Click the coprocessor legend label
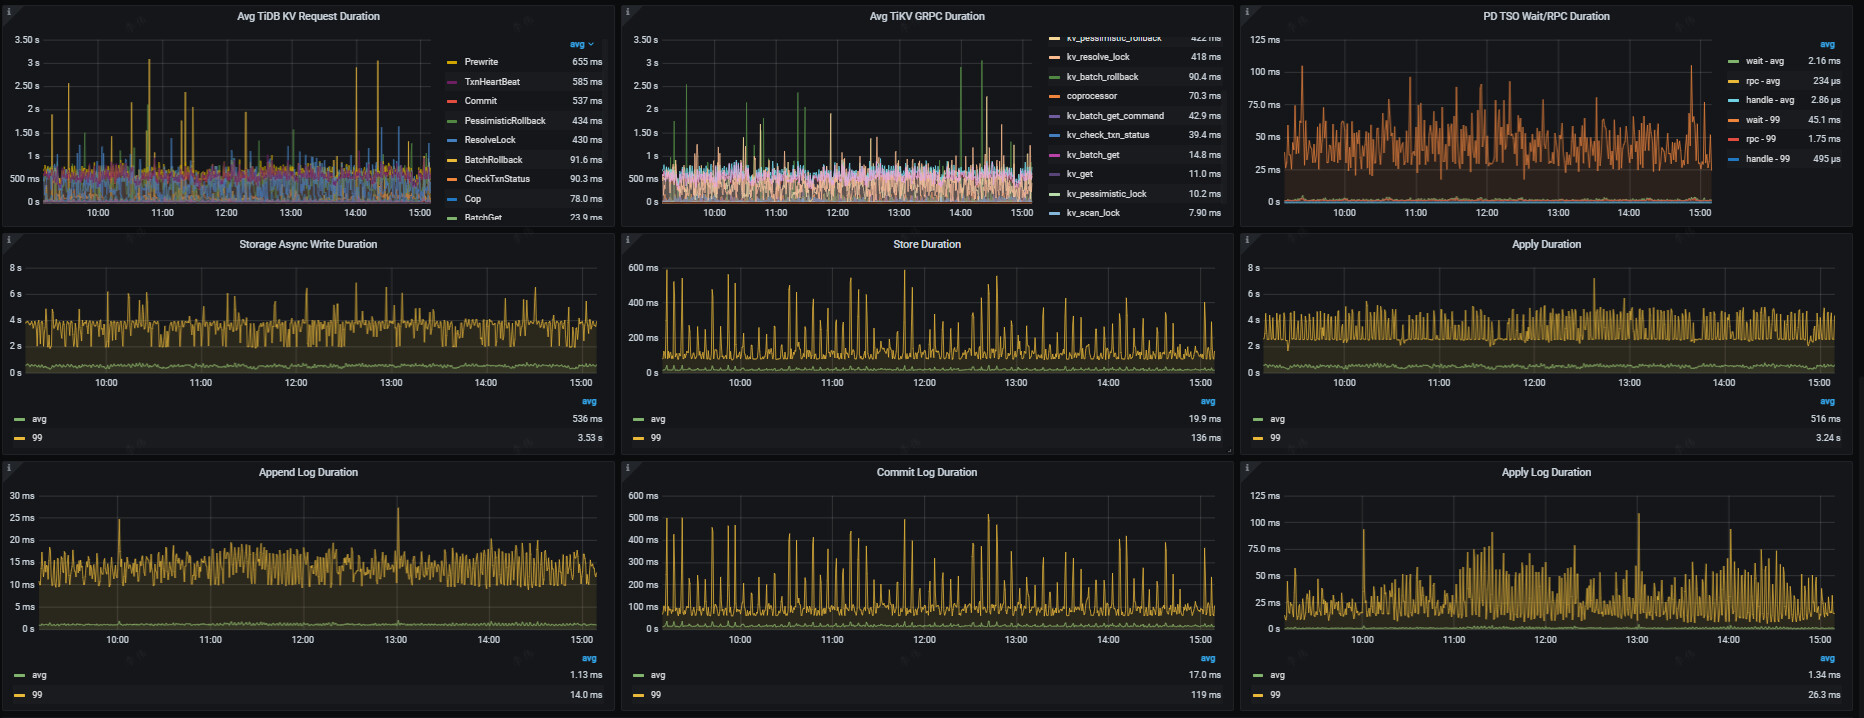Viewport: 1864px width, 718px height. pos(1091,96)
